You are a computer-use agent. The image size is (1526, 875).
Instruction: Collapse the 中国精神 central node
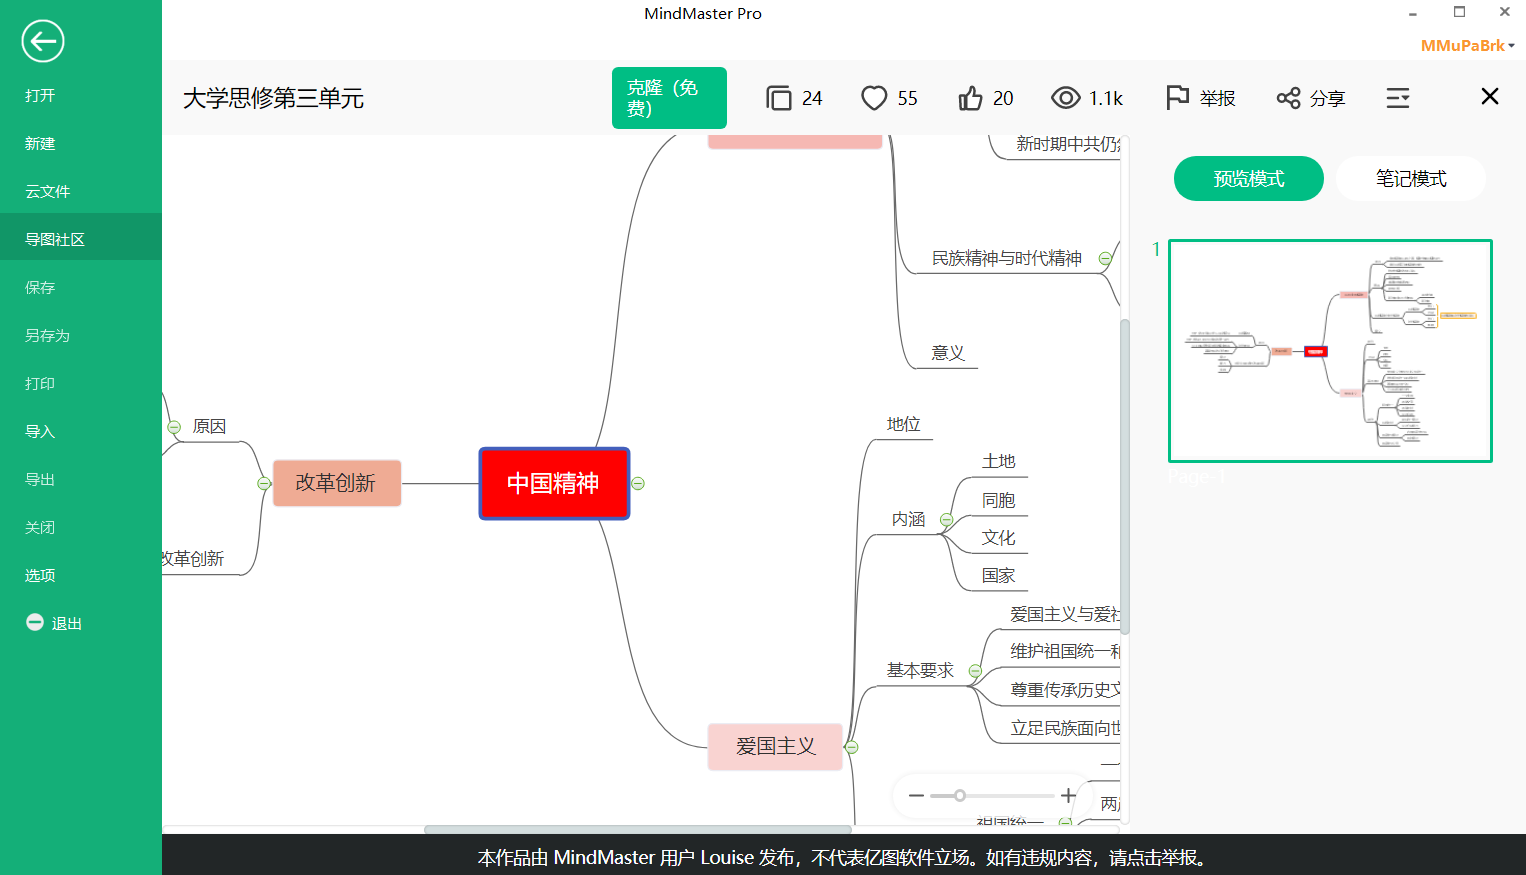638,483
